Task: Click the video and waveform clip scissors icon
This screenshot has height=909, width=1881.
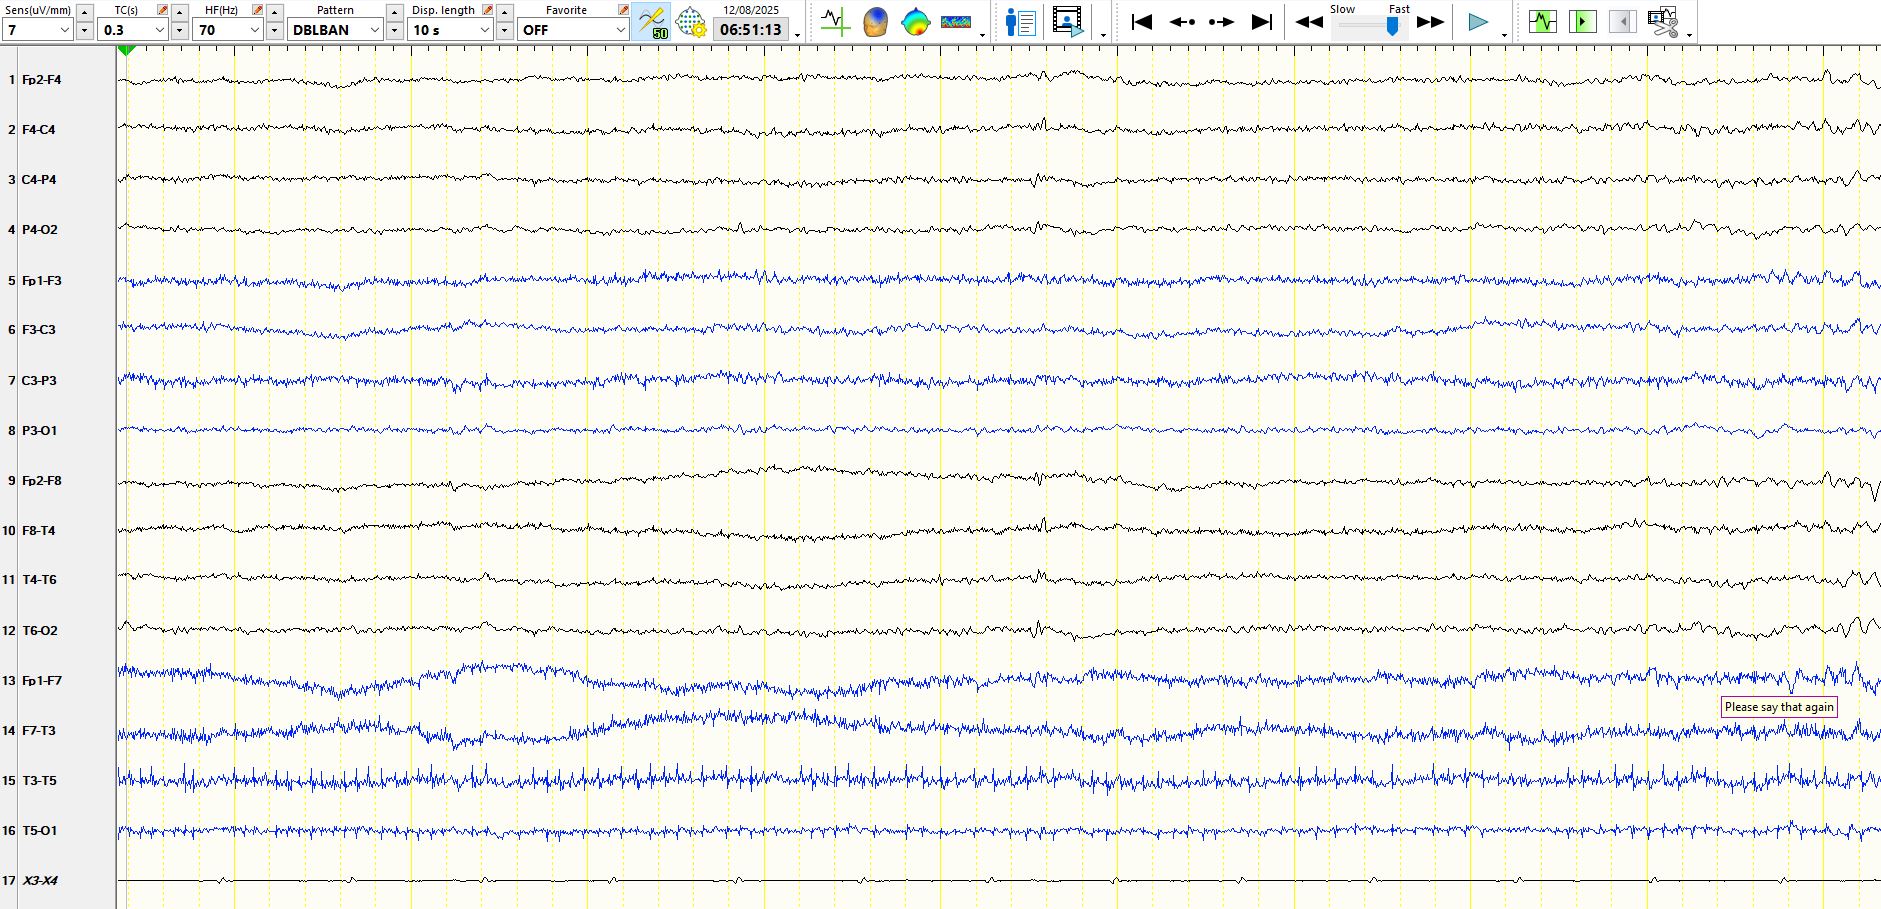Action: click(x=1662, y=22)
